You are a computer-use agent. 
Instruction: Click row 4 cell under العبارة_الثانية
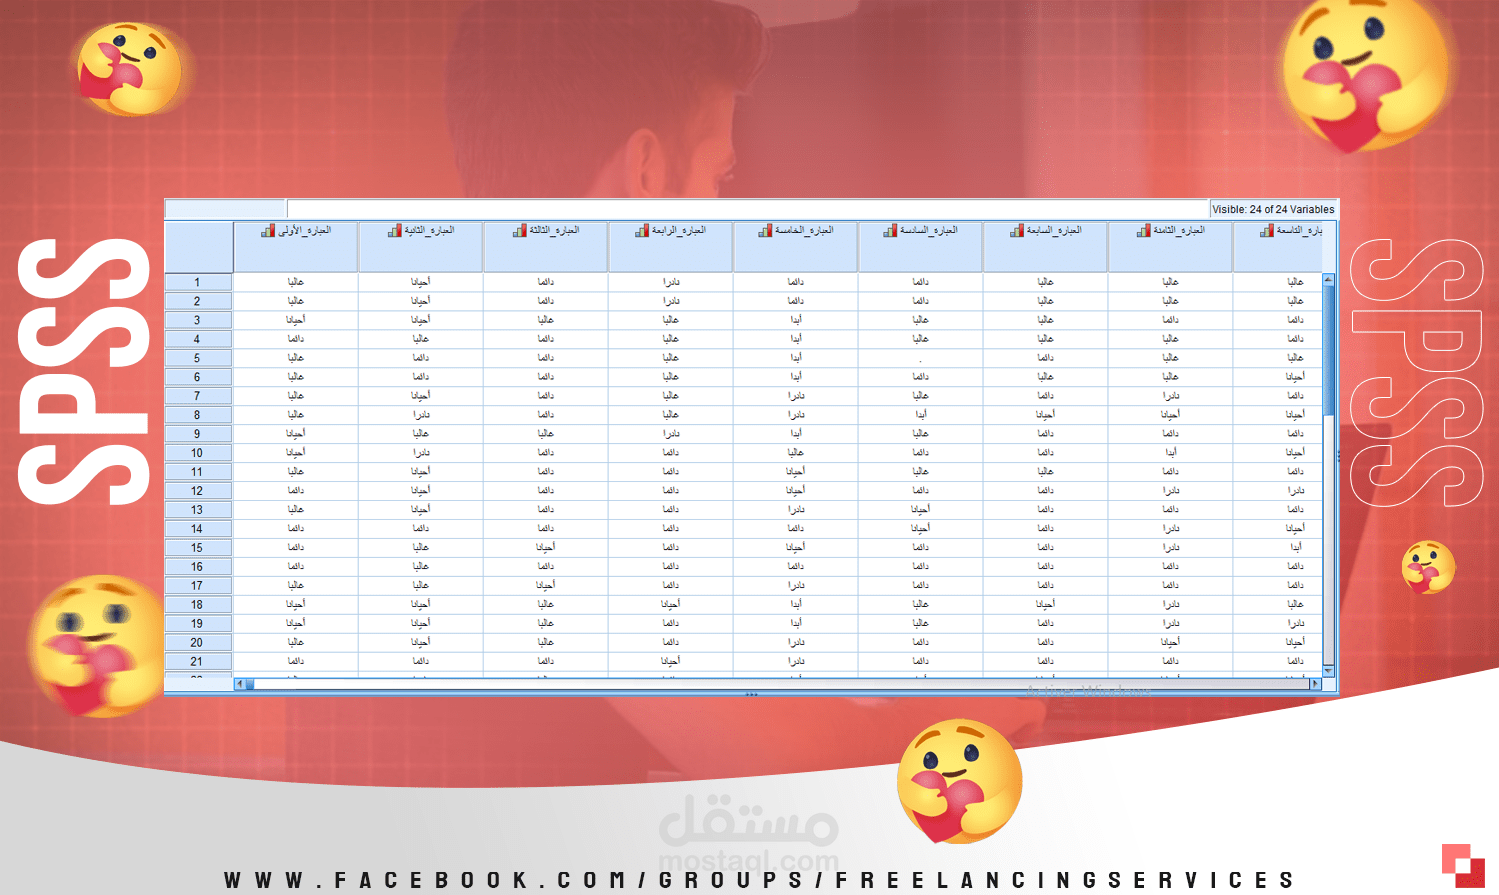421,339
